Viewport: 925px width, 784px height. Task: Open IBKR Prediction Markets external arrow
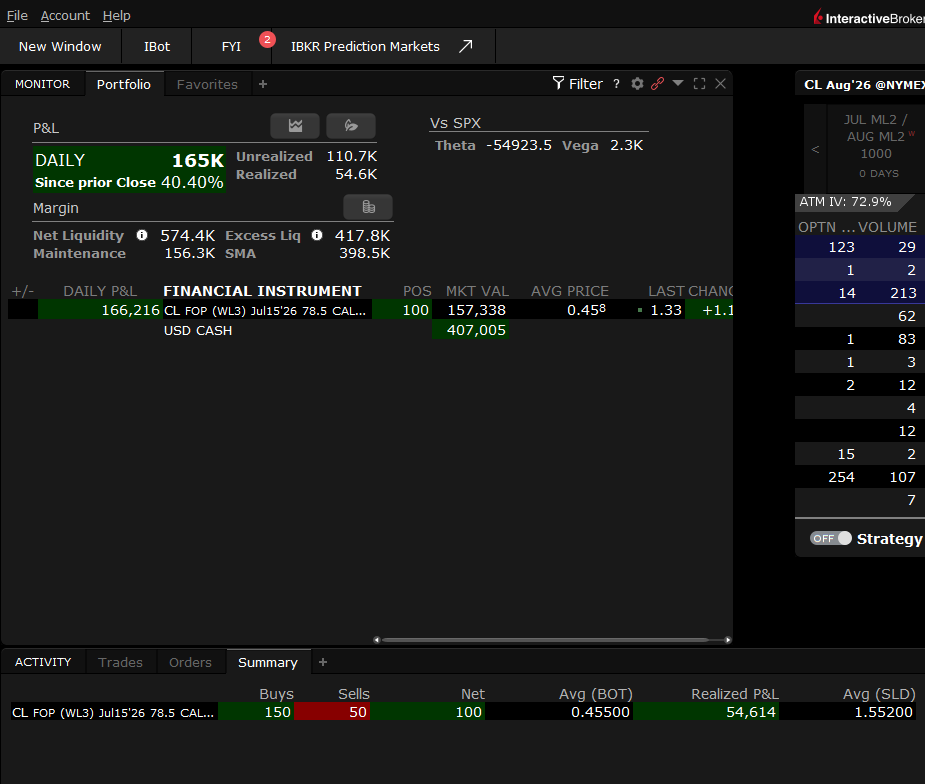[x=465, y=46]
